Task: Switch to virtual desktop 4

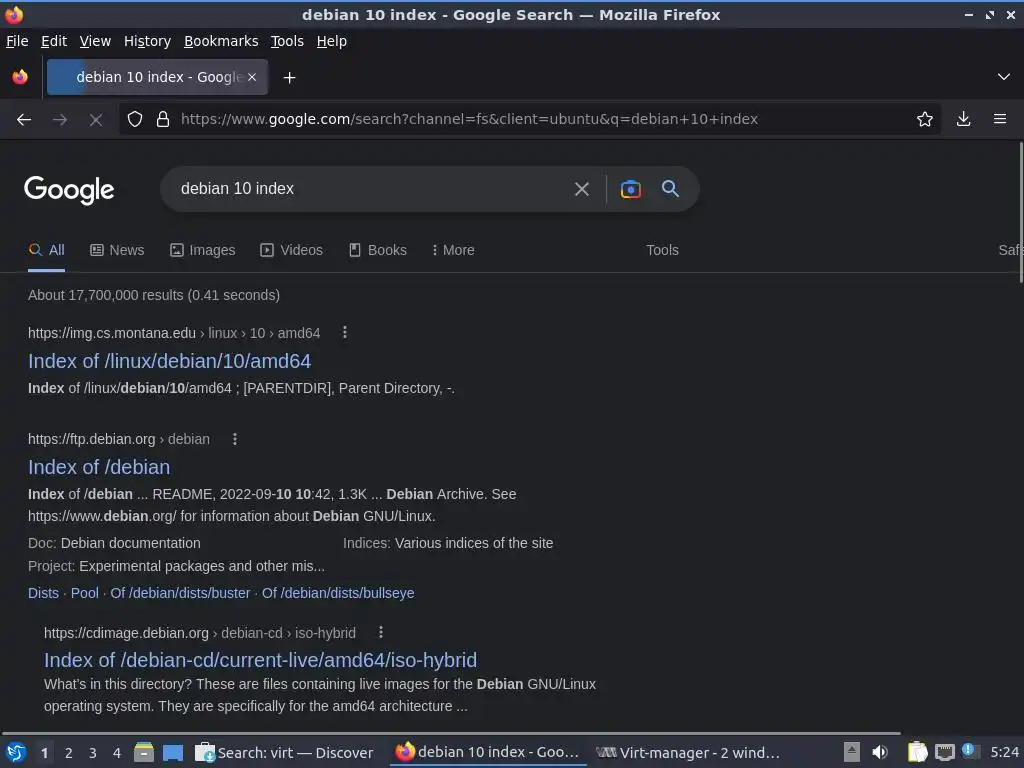Action: [x=117, y=753]
